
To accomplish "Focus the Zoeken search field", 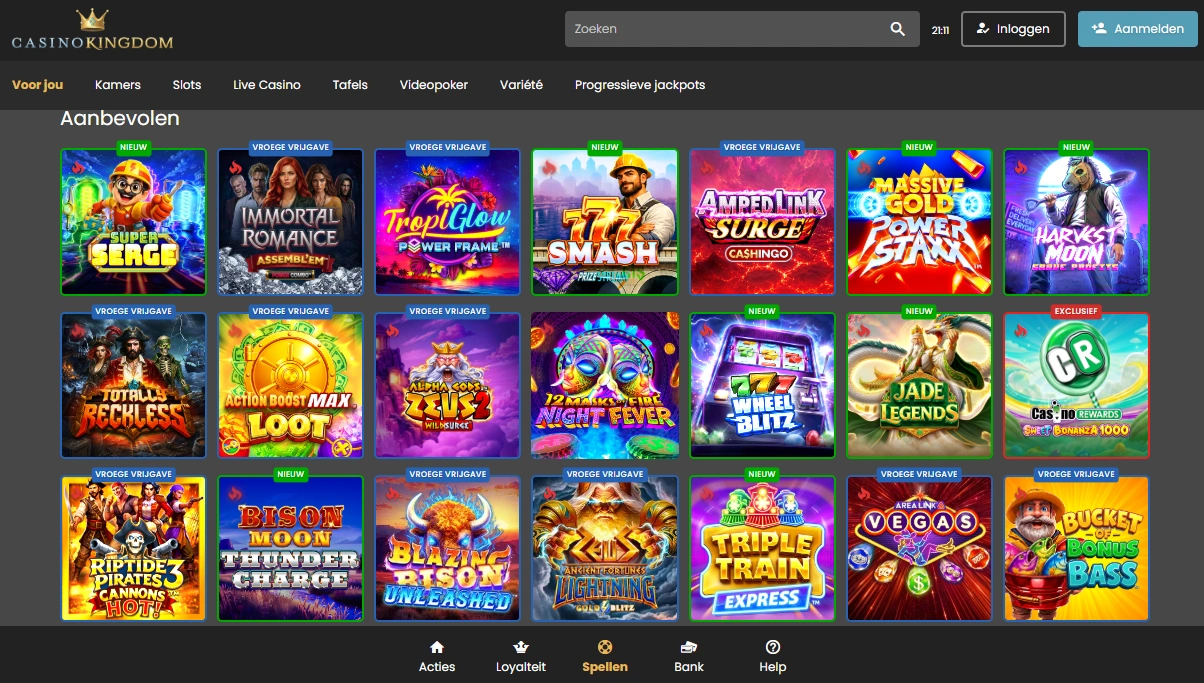I will (x=742, y=29).
